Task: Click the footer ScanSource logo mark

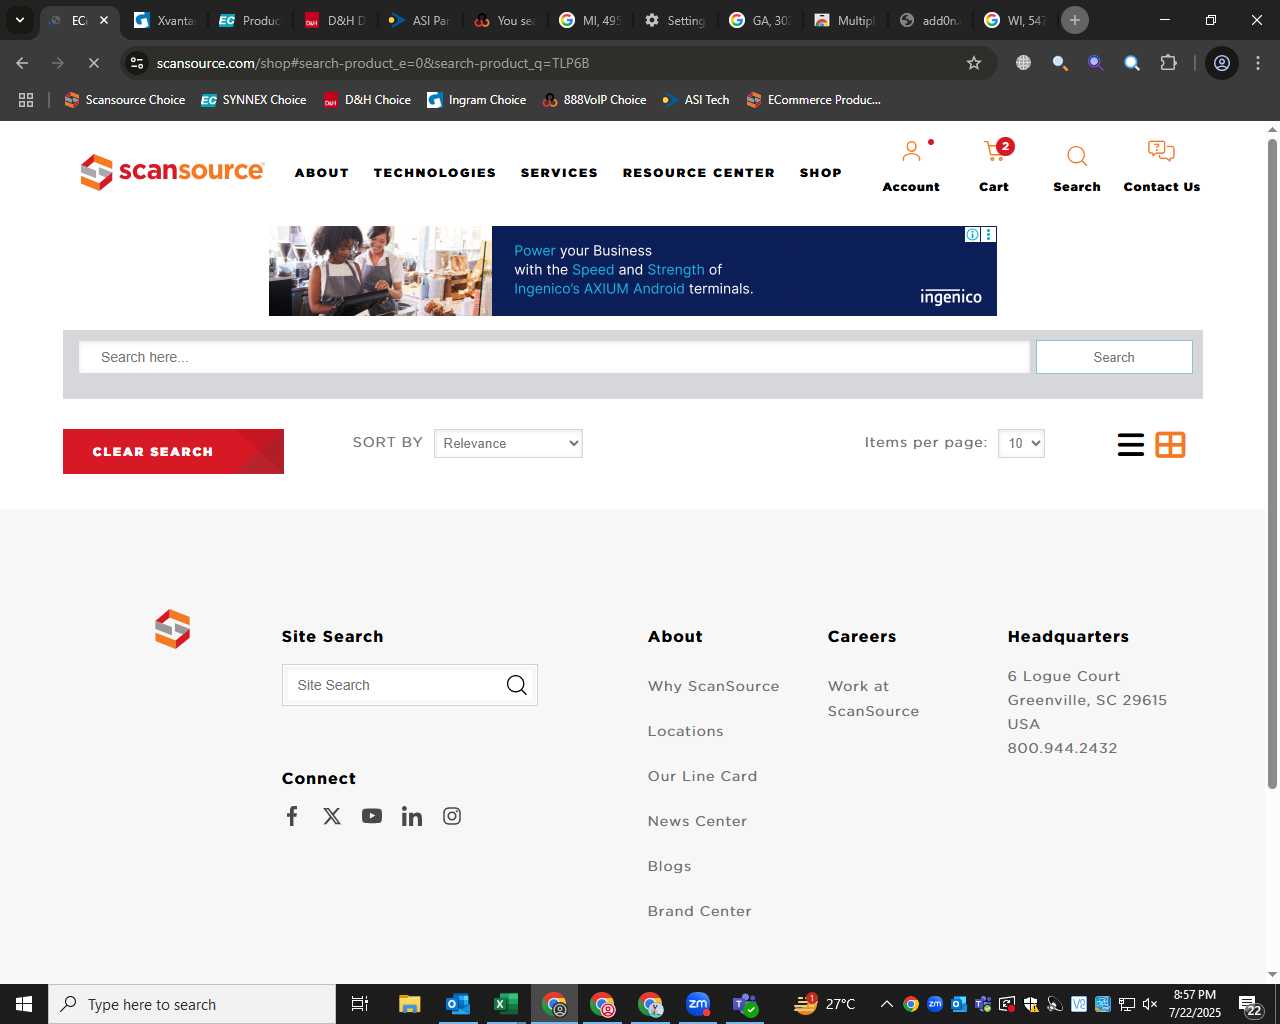Action: pos(172,629)
